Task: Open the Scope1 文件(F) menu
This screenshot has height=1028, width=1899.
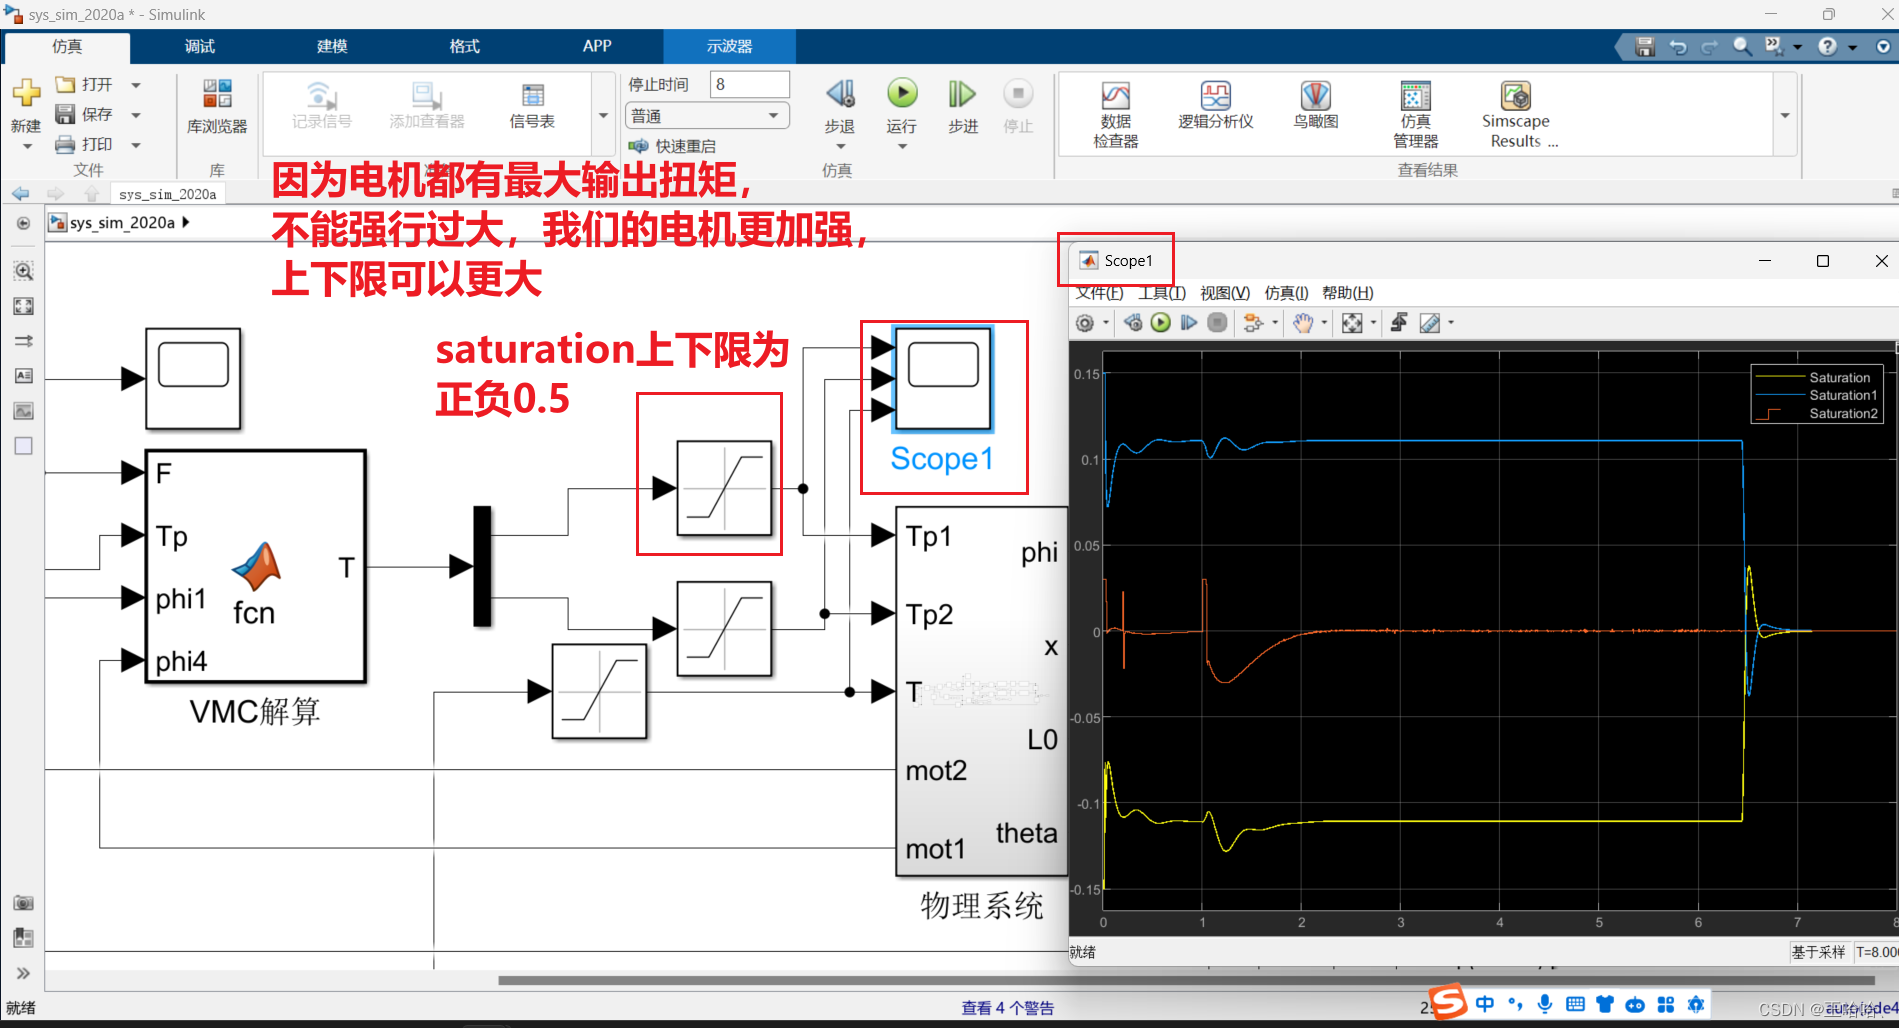Action: pos(1099,293)
